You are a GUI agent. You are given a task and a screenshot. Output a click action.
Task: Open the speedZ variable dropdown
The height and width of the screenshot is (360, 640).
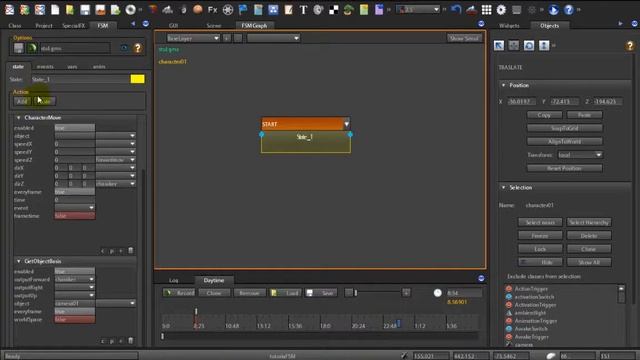tap(116, 160)
